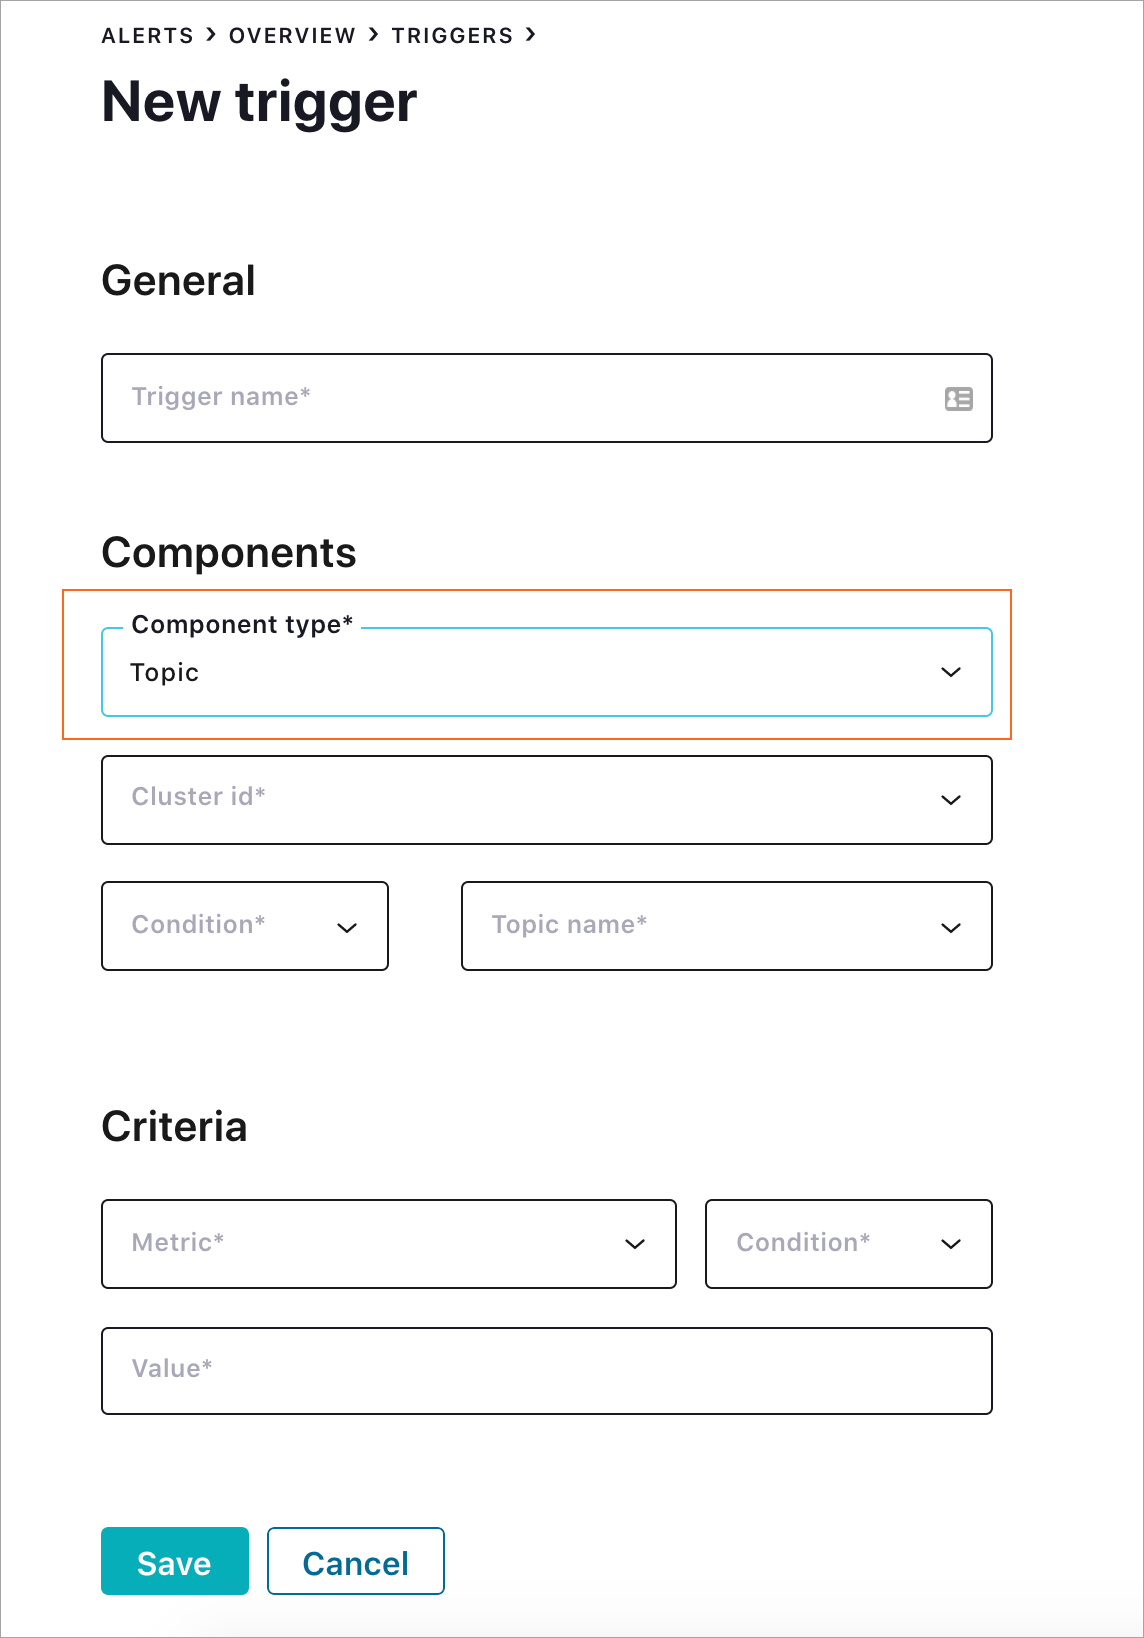Cancel the new trigger form
This screenshot has width=1144, height=1638.
coord(356,1561)
